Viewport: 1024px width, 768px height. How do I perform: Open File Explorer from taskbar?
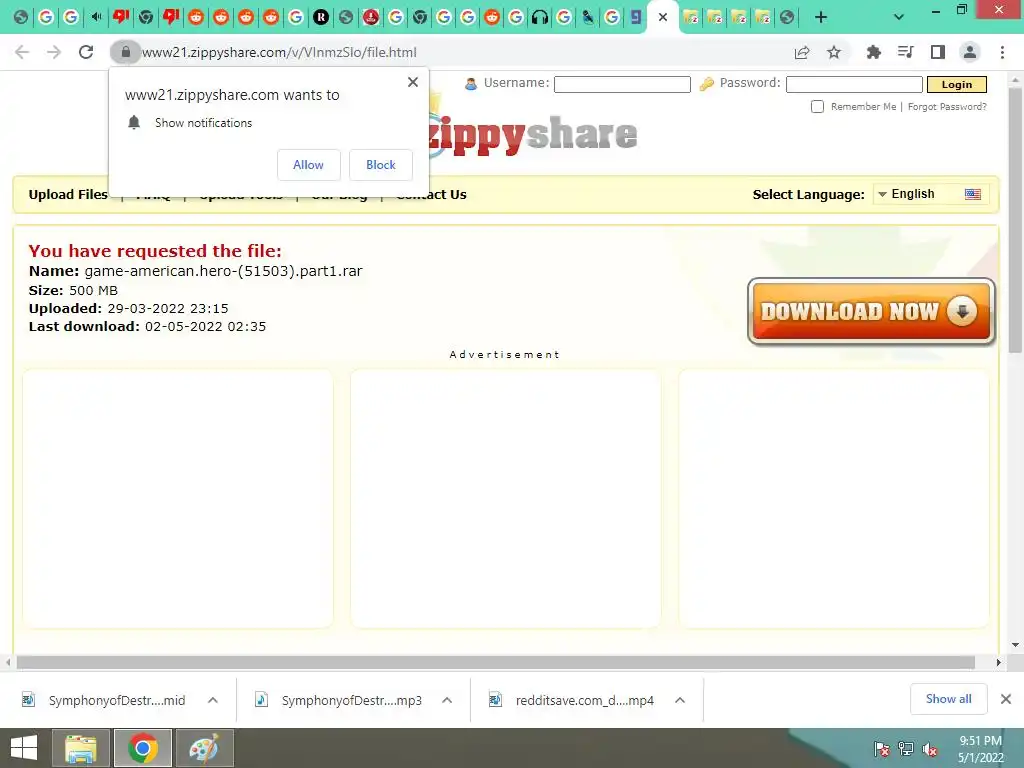pos(80,748)
